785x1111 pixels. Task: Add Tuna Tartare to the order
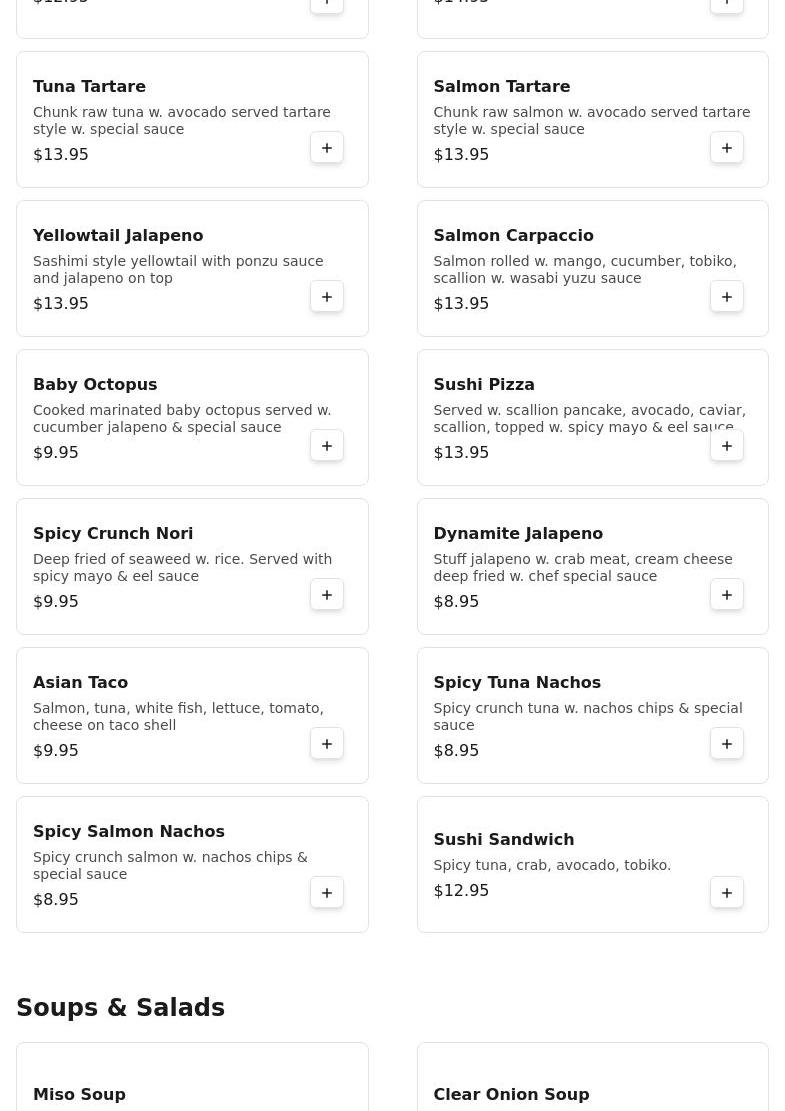pyautogui.click(x=327, y=148)
